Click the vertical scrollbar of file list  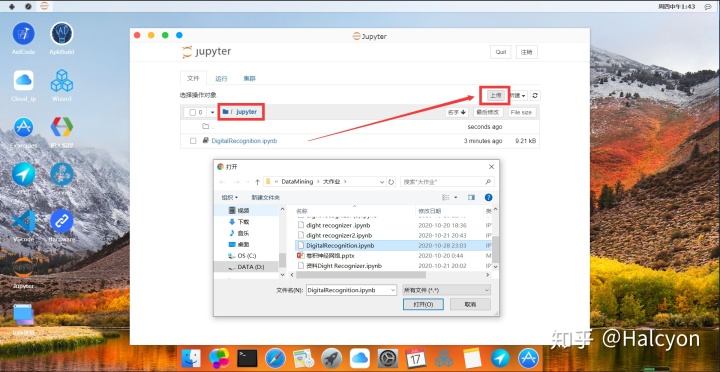[x=495, y=249]
